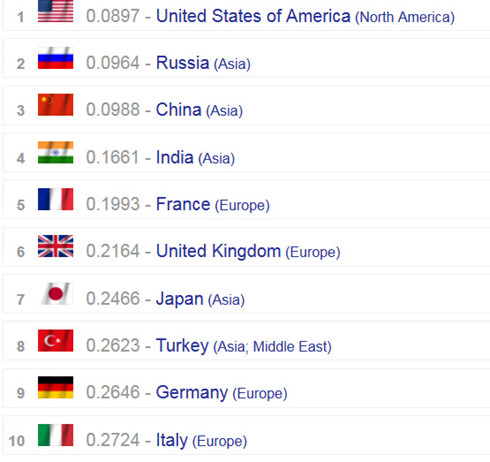Click the United States flag icon

[x=55, y=11]
